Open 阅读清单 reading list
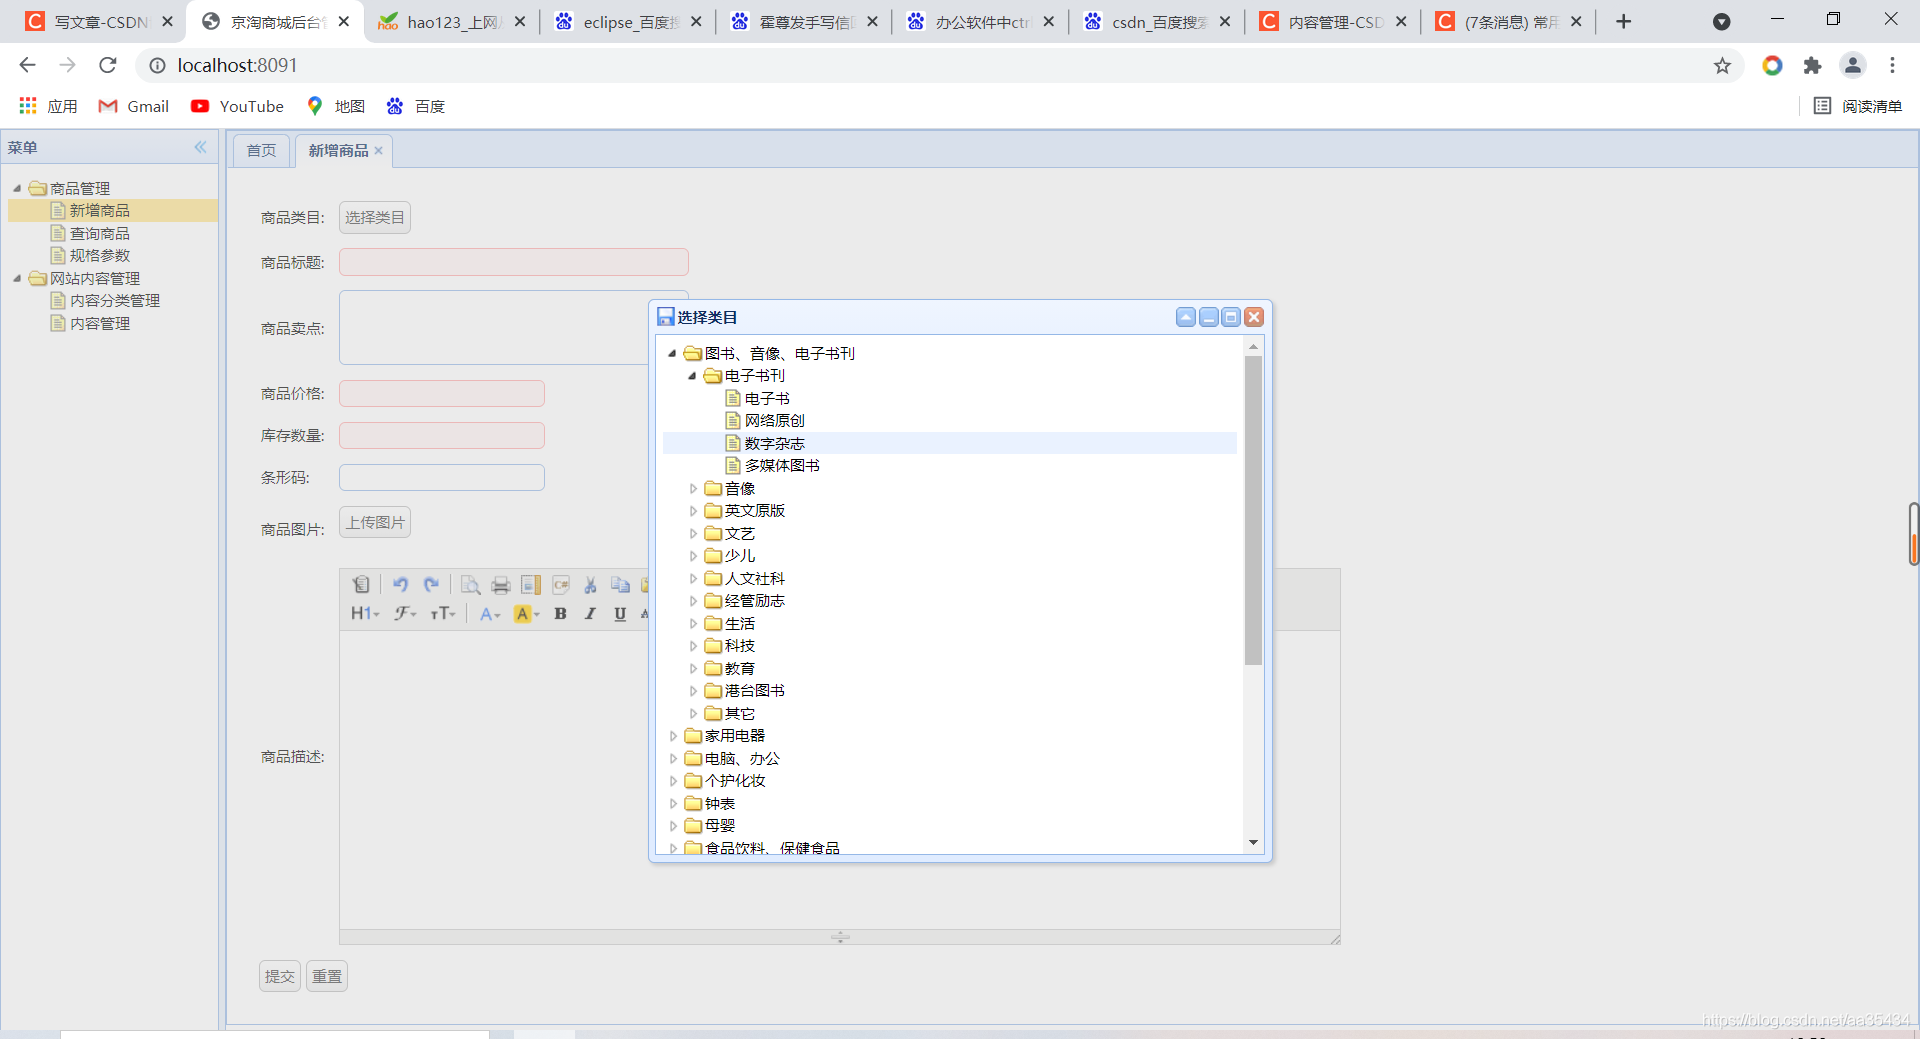Screen dimensions: 1920x1039 1858,106
